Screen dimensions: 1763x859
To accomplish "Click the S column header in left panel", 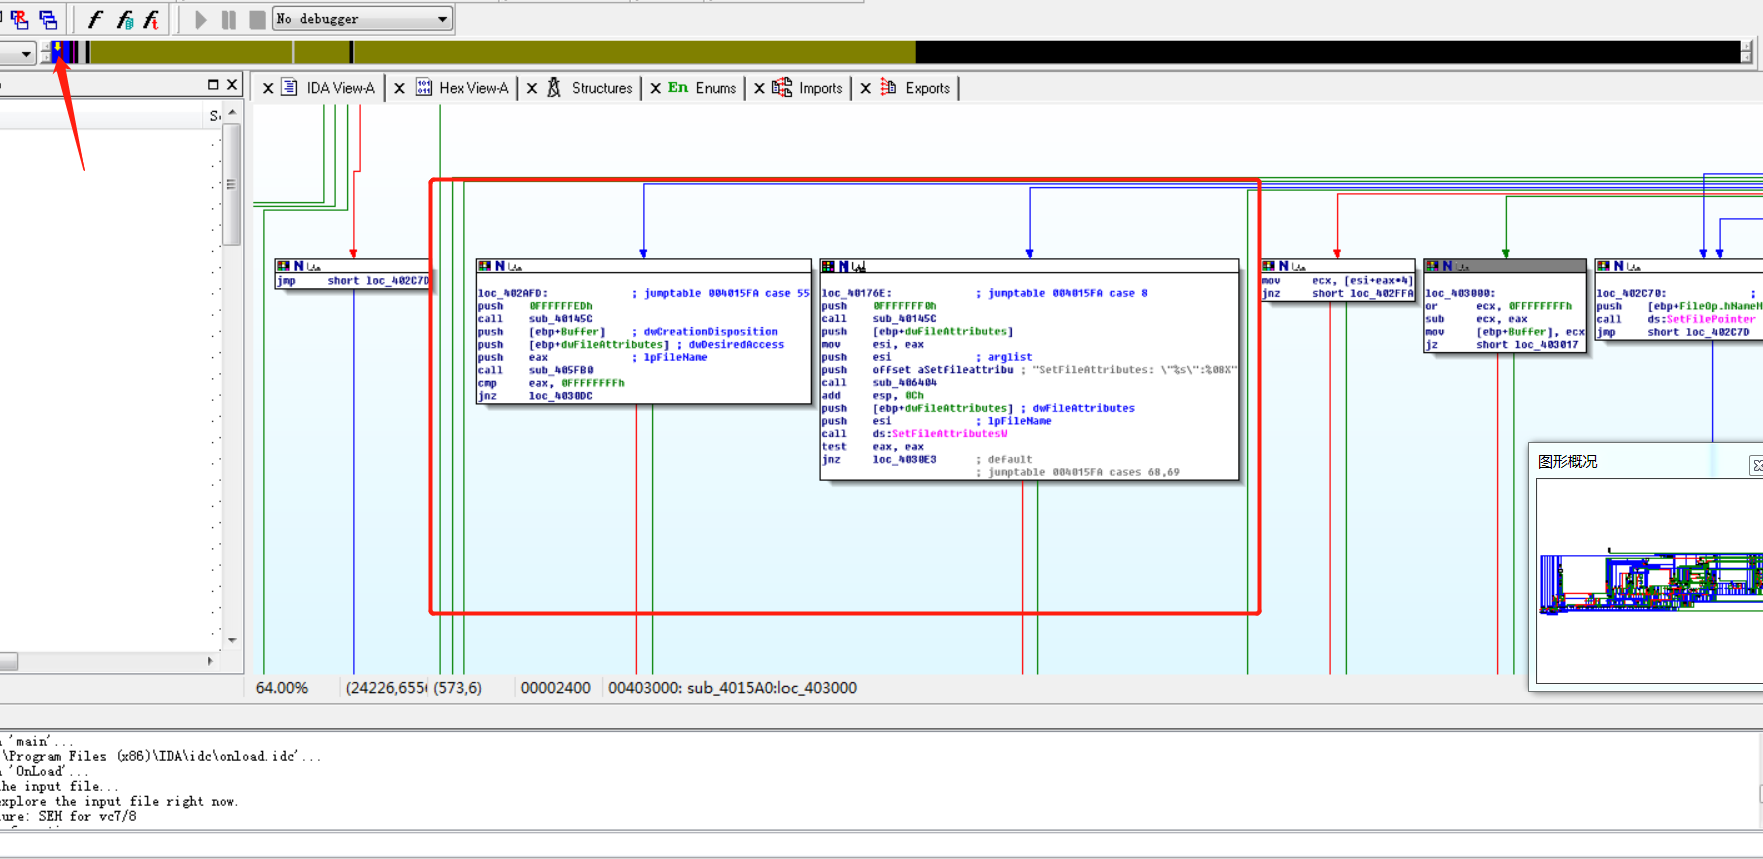I will (x=214, y=117).
